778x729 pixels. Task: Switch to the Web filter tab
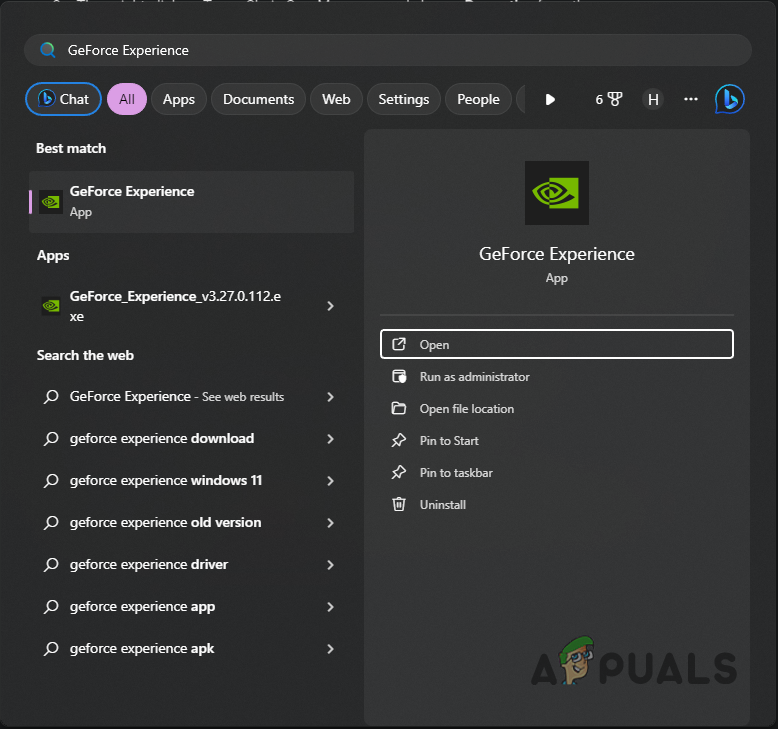336,99
